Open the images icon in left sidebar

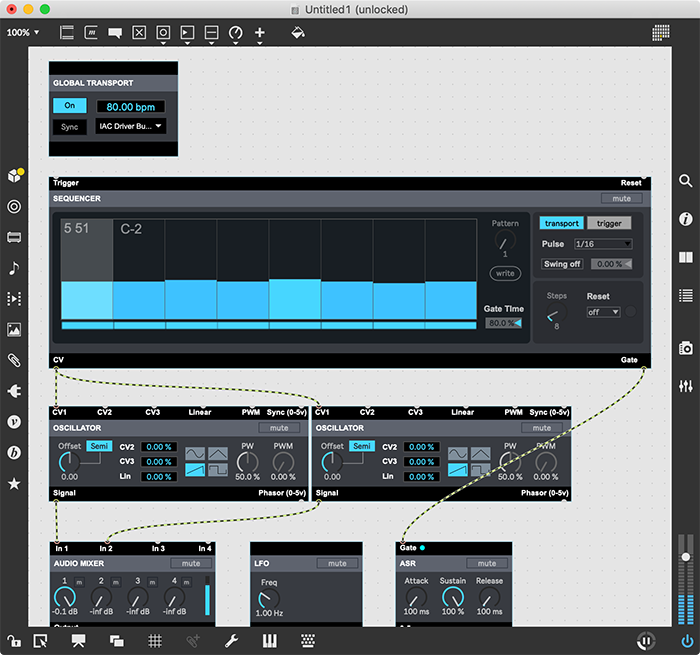pos(14,330)
